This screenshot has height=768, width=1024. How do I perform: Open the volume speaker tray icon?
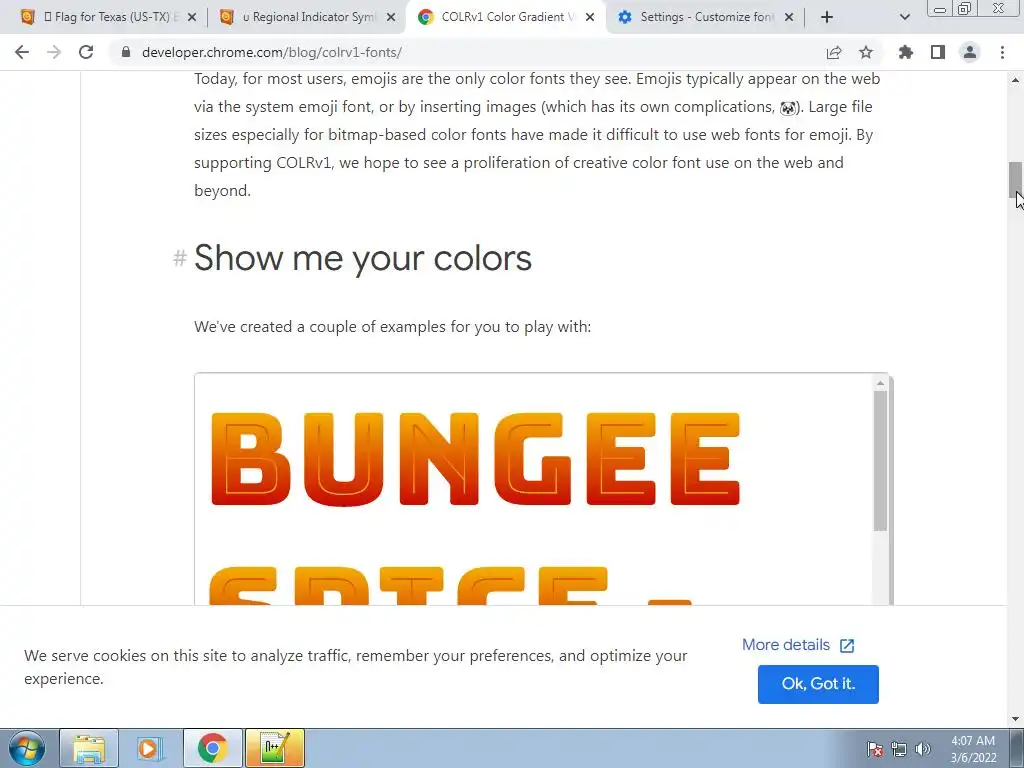coord(922,749)
